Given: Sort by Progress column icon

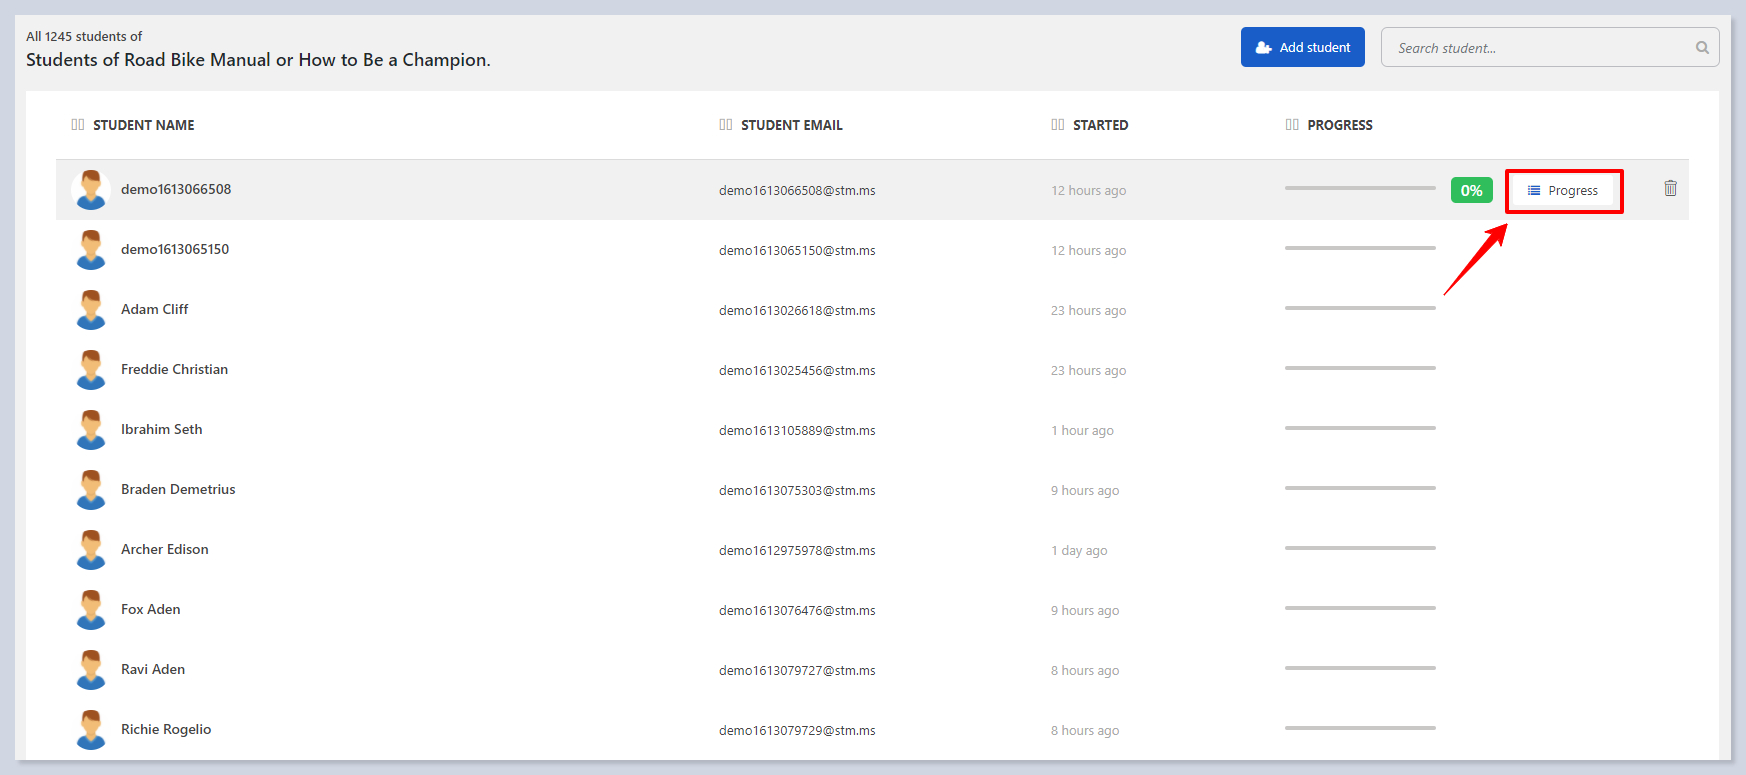Looking at the screenshot, I should (1292, 125).
